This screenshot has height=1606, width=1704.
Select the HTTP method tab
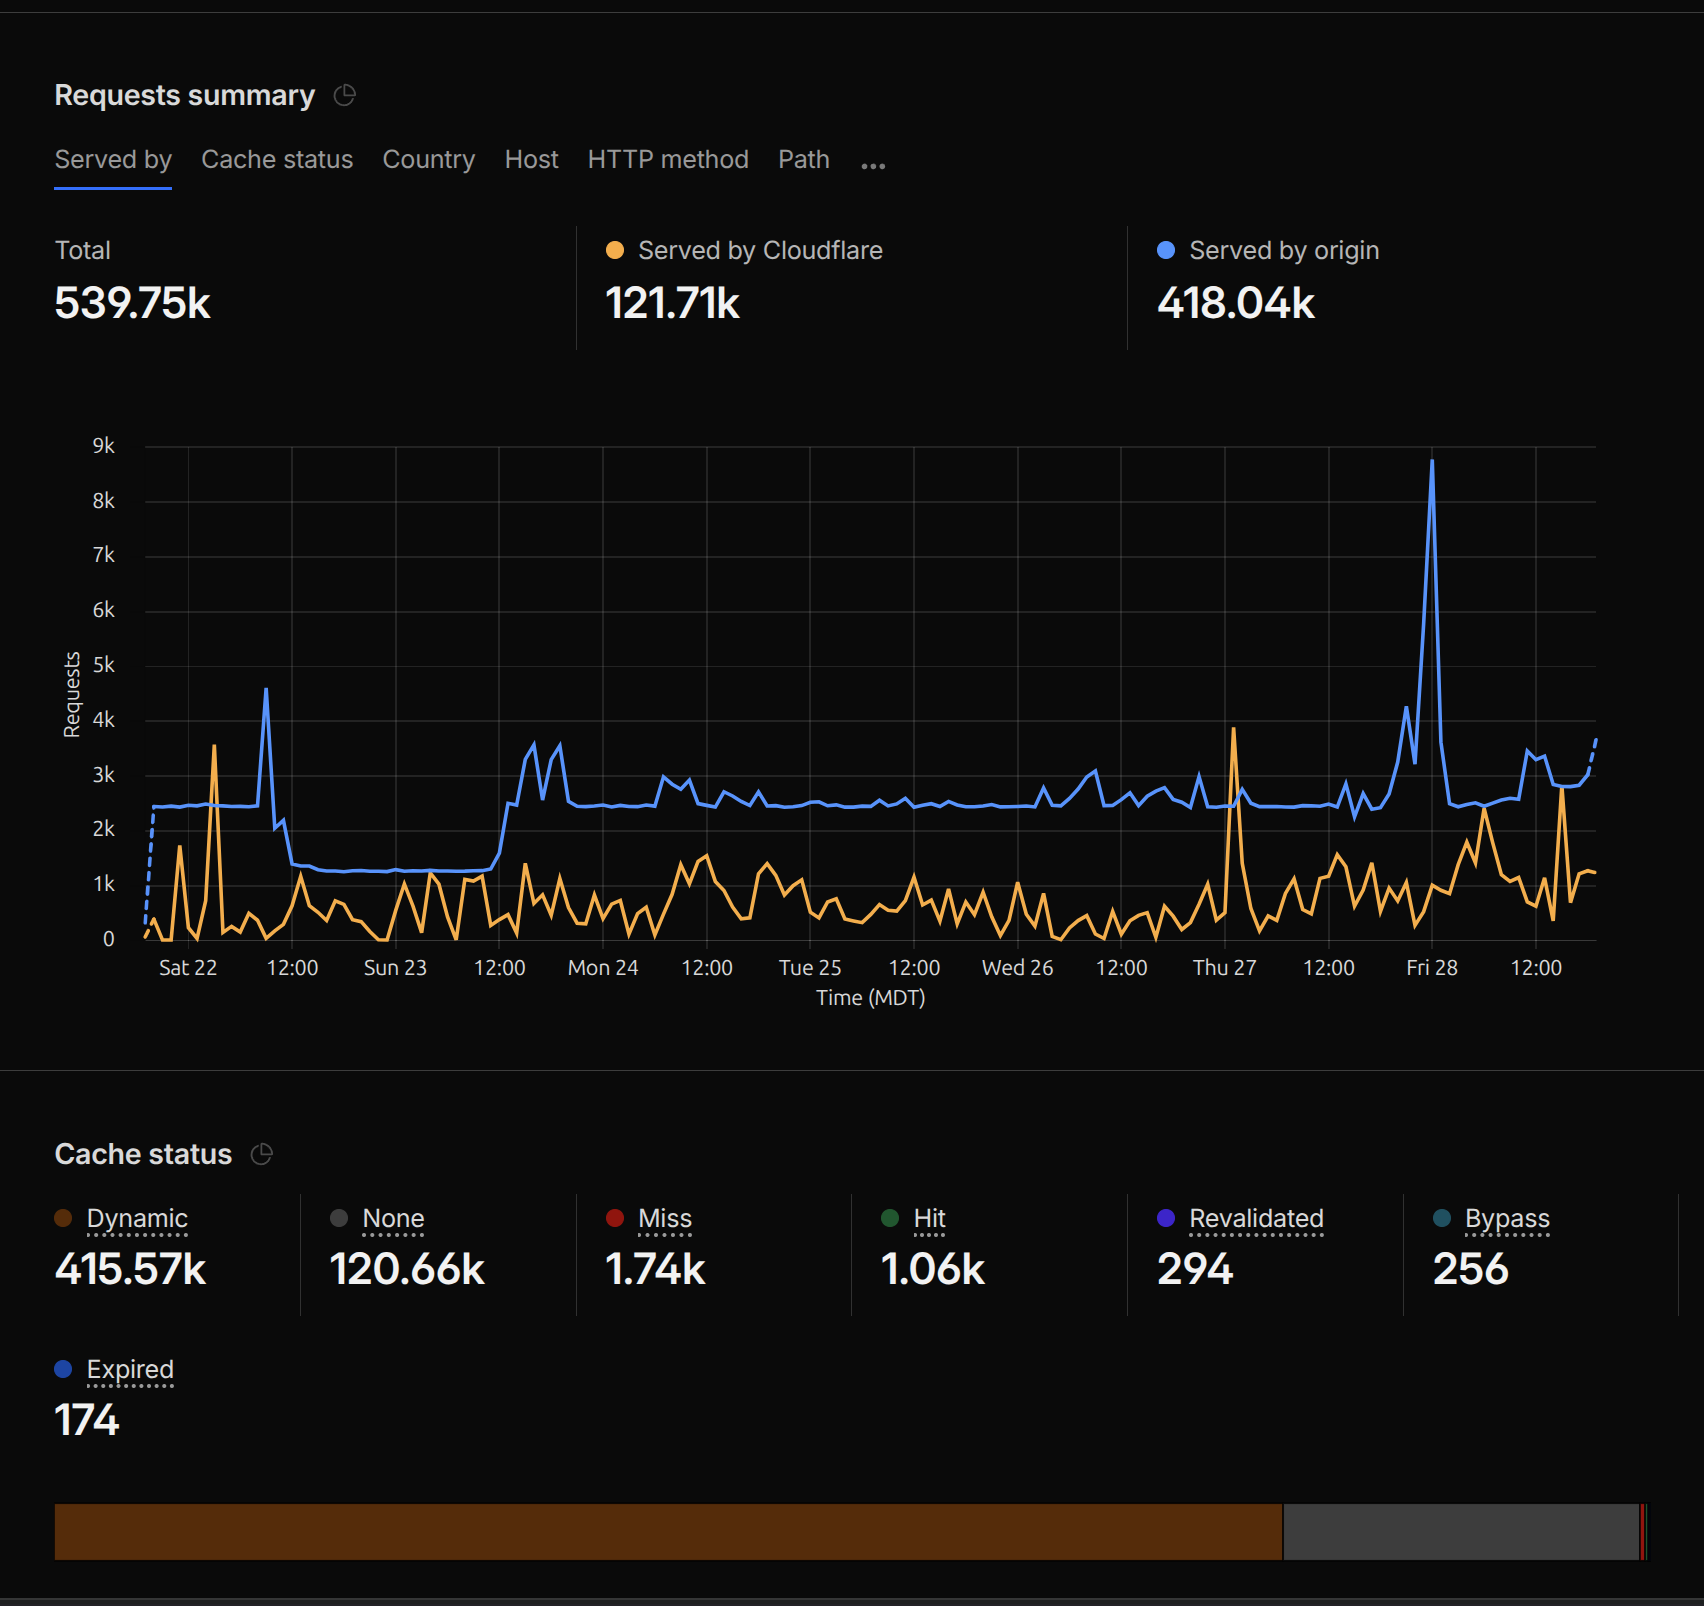[x=668, y=160]
